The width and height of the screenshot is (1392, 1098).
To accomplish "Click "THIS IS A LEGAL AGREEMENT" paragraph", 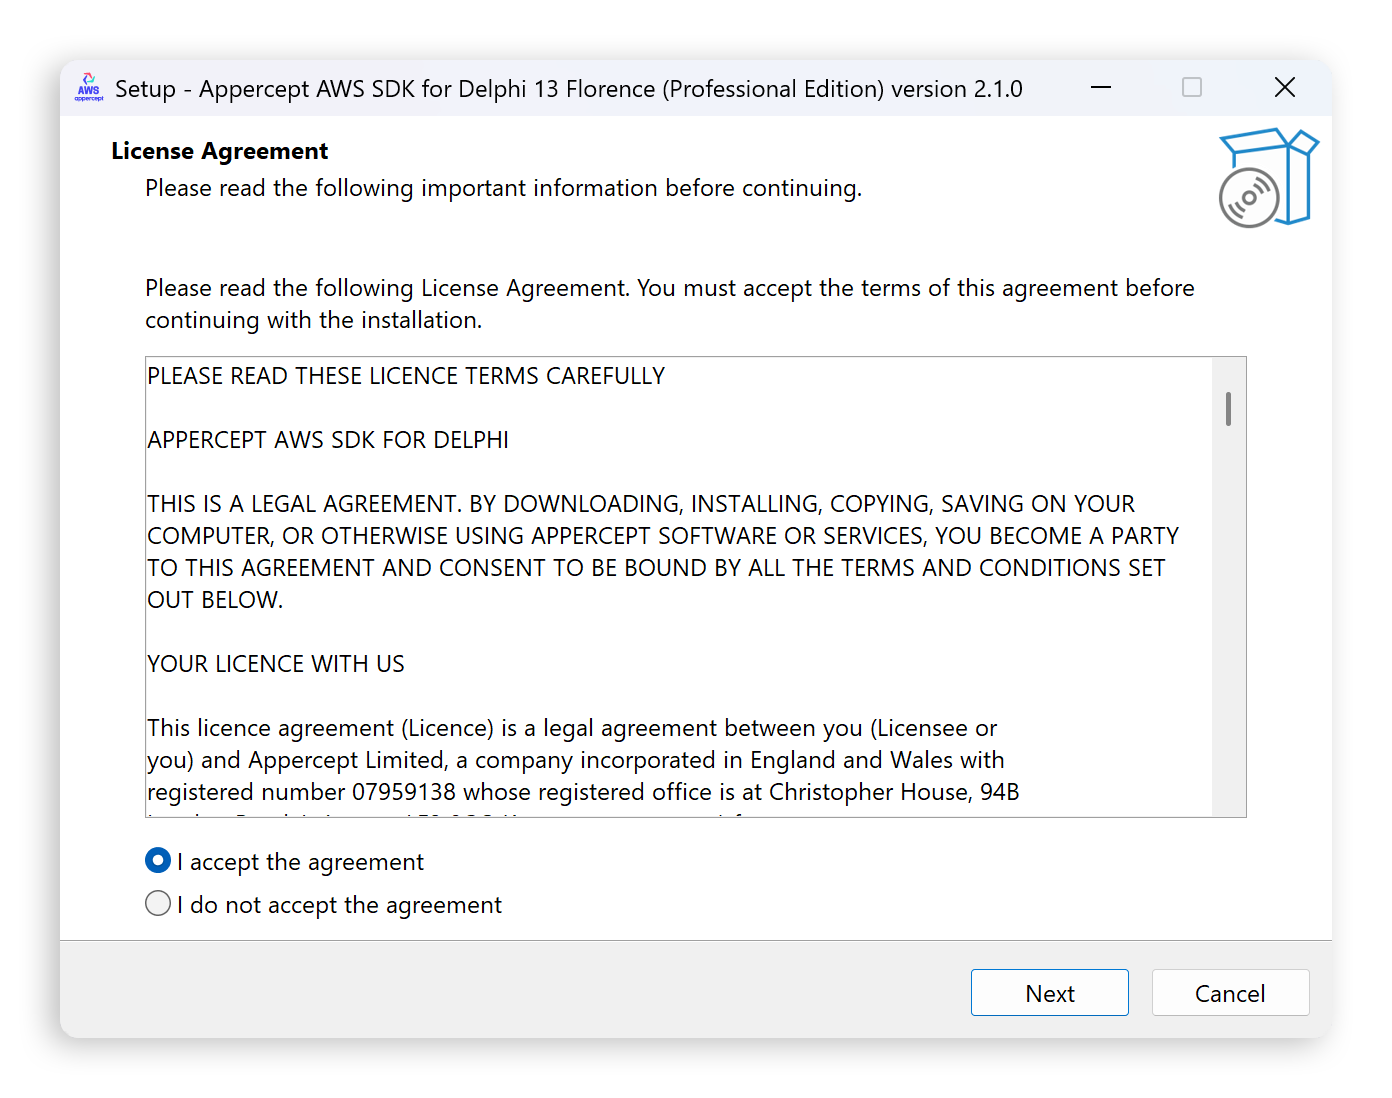I will click(663, 552).
